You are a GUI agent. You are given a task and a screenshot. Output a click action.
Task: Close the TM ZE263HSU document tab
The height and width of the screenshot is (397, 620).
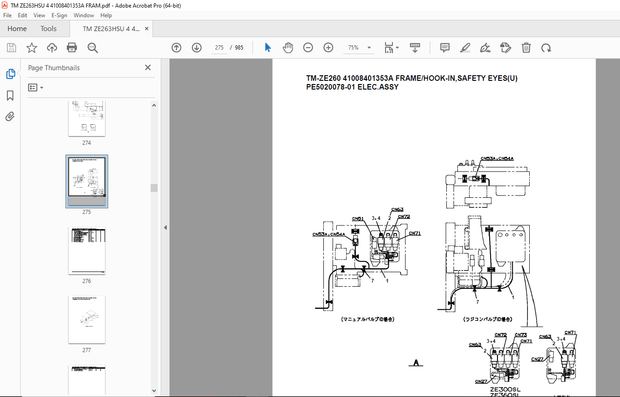click(x=147, y=29)
